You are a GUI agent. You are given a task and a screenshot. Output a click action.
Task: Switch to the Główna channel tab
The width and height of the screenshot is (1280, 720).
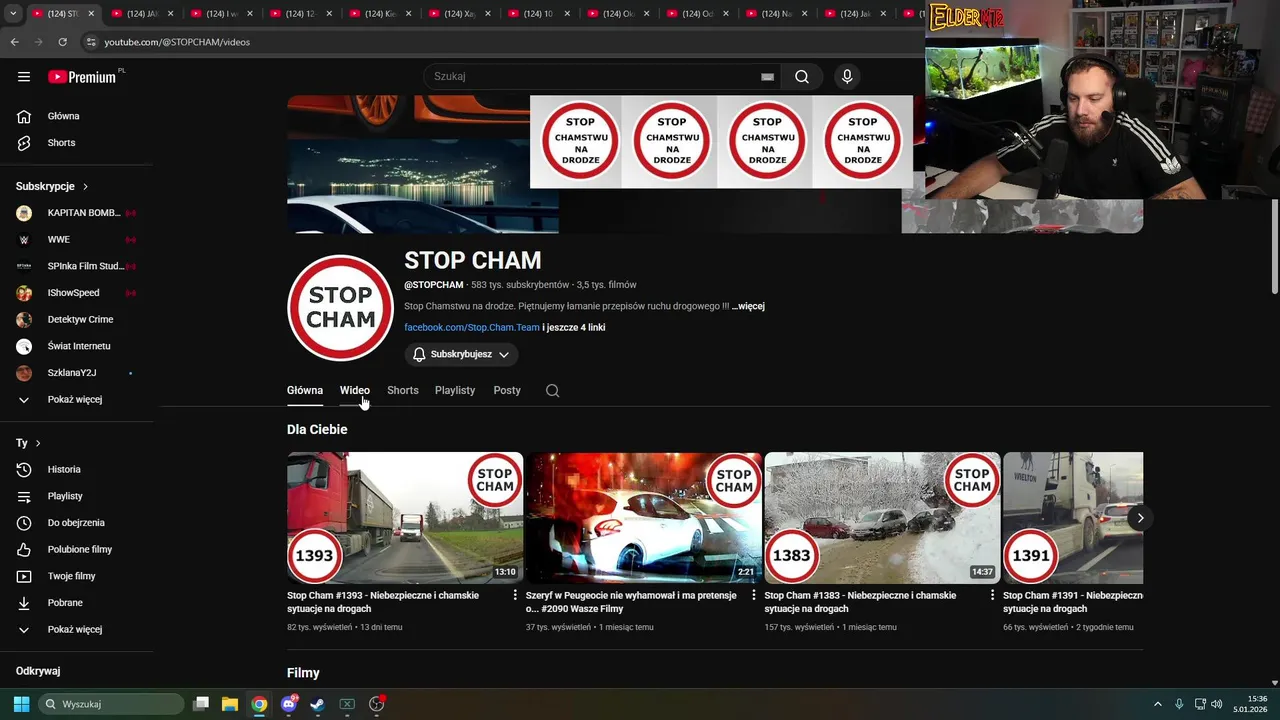305,390
